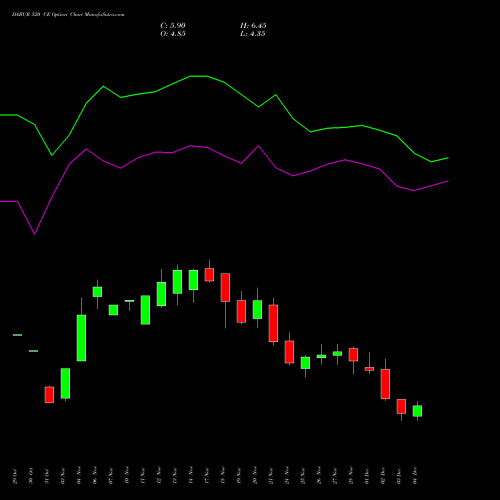Select the '04 Dec' axis date label
The image size is (500, 500).
(415, 476)
